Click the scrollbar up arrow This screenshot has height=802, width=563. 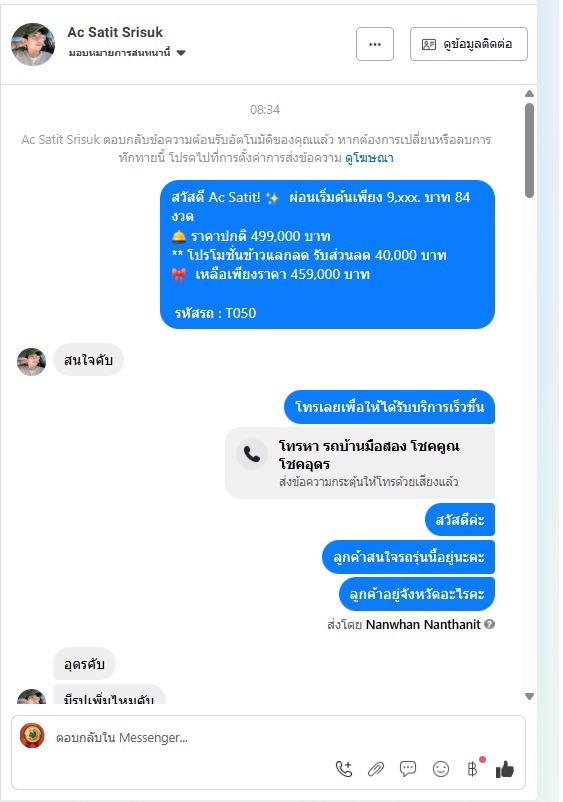pyautogui.click(x=529, y=94)
